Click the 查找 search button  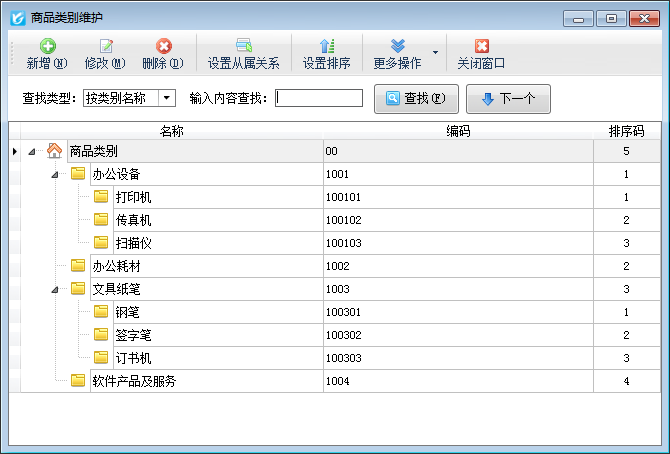[x=415, y=98]
